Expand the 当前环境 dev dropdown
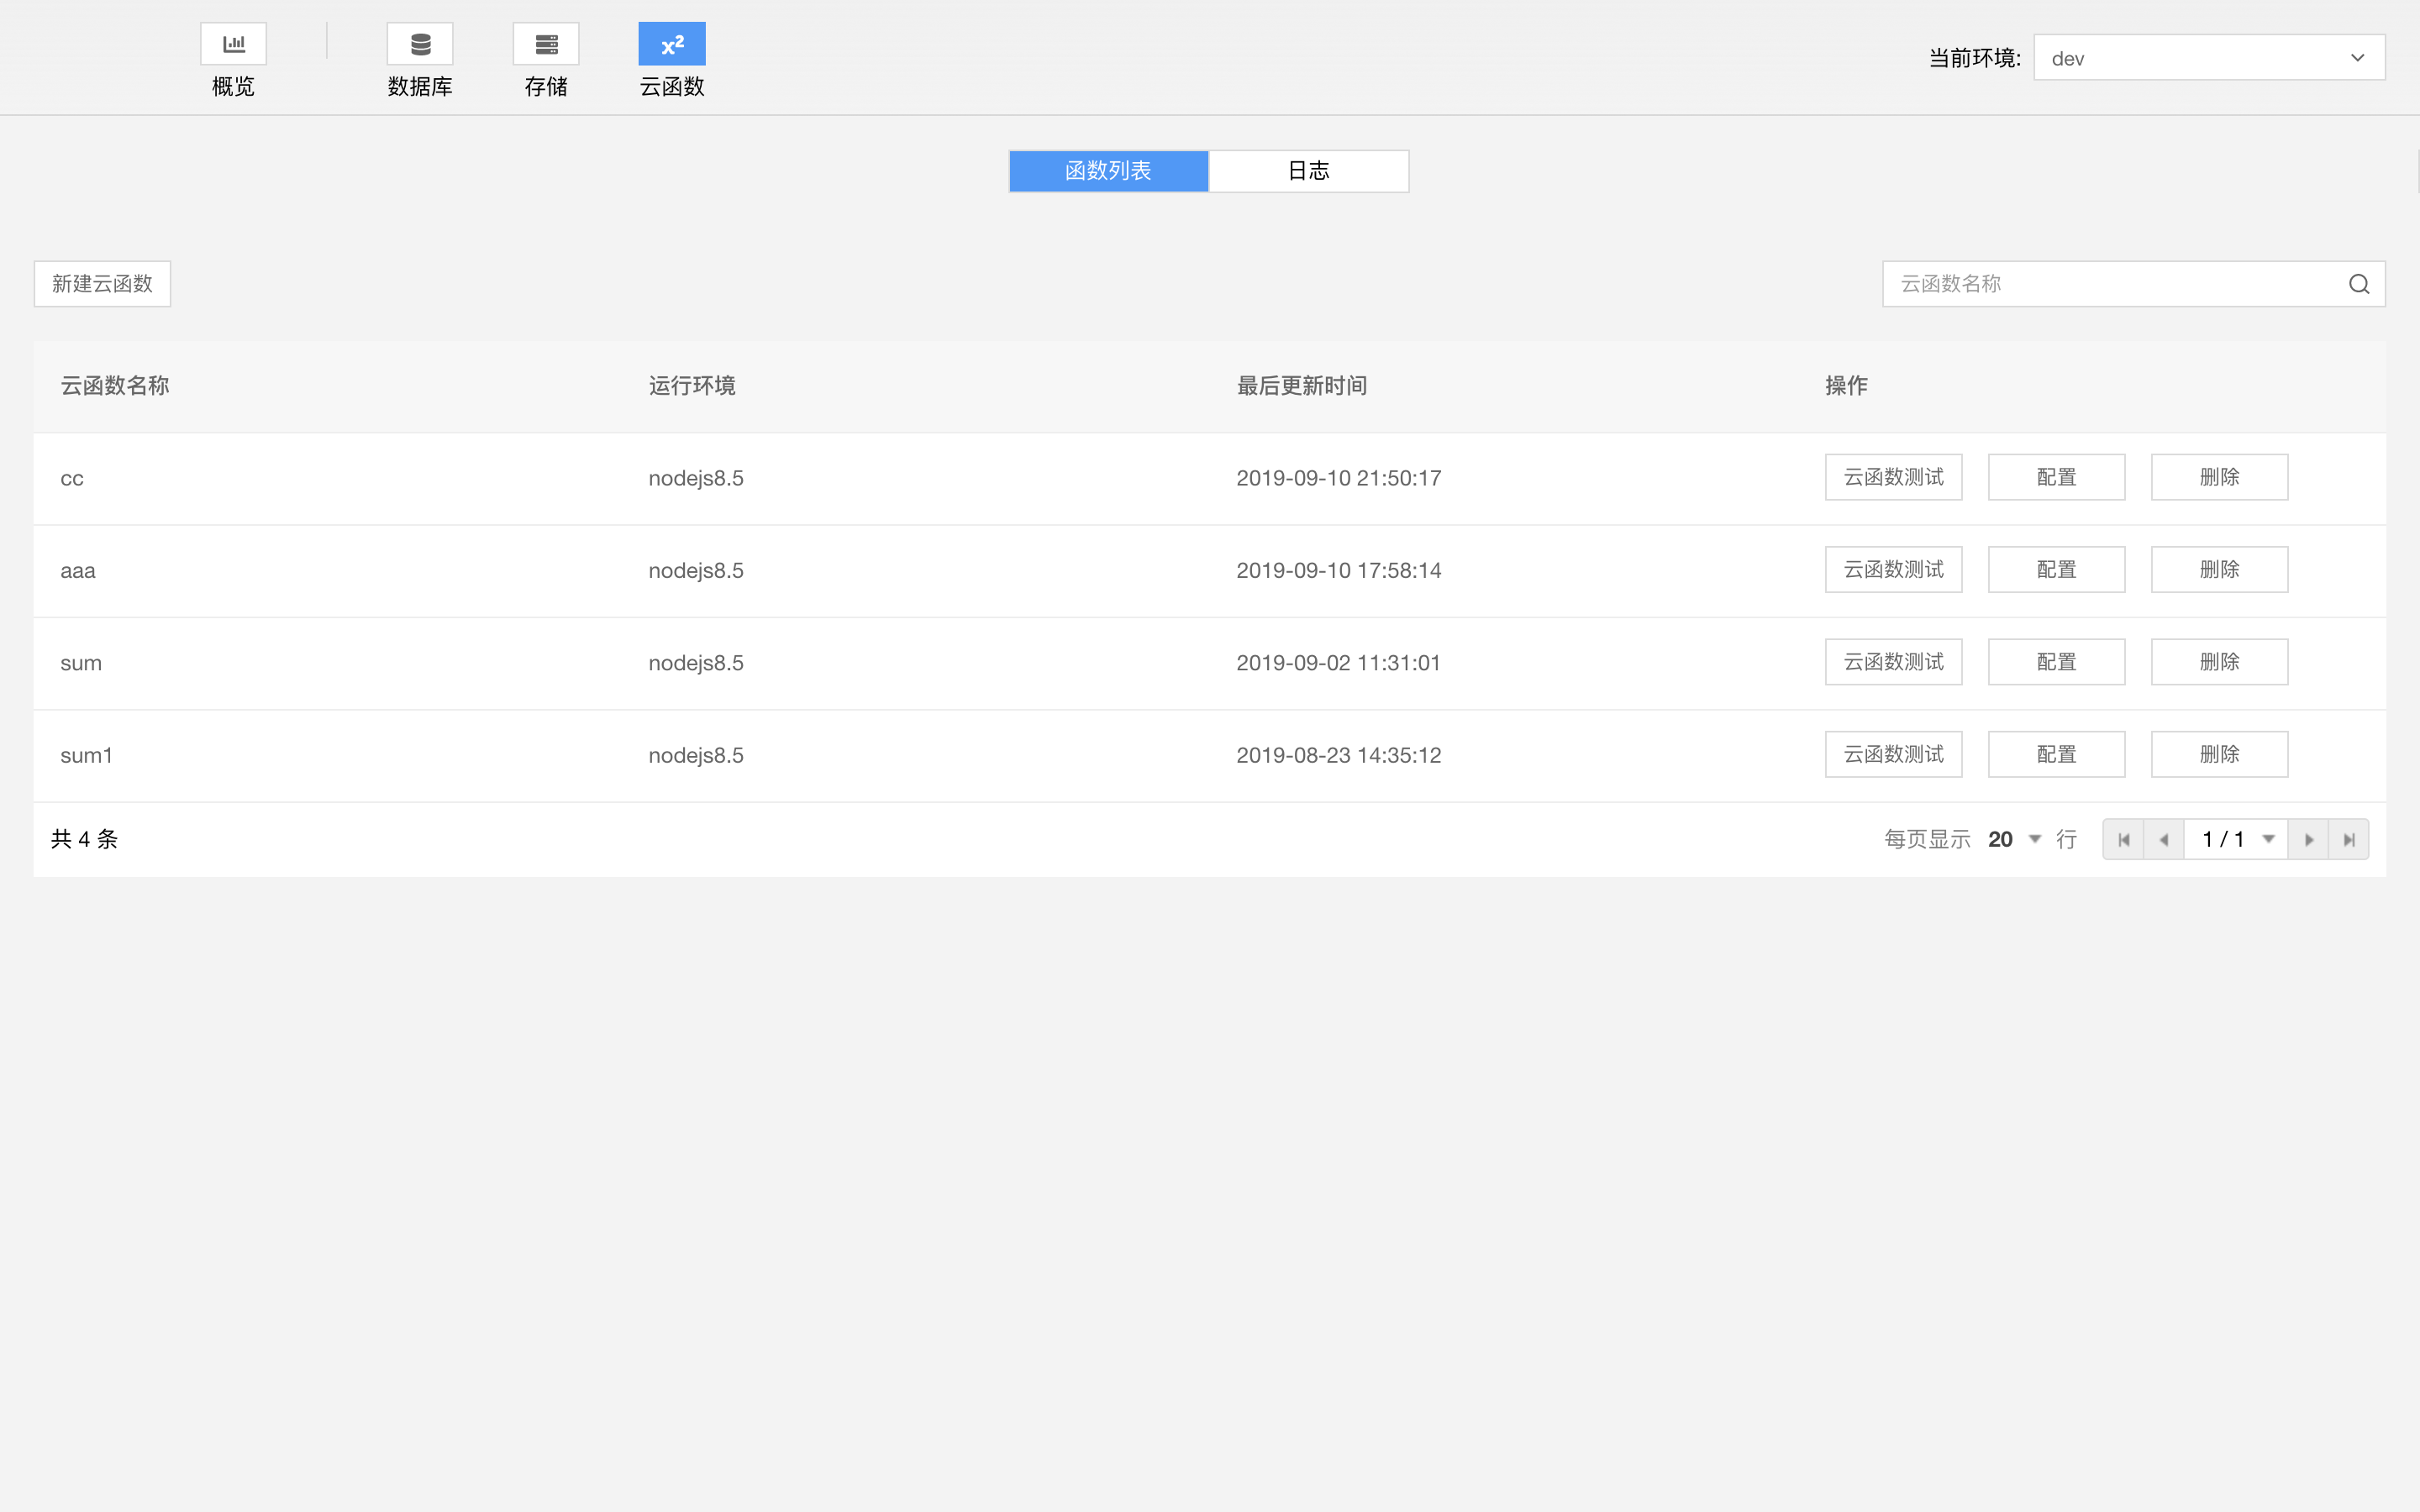2420x1512 pixels. point(2208,58)
